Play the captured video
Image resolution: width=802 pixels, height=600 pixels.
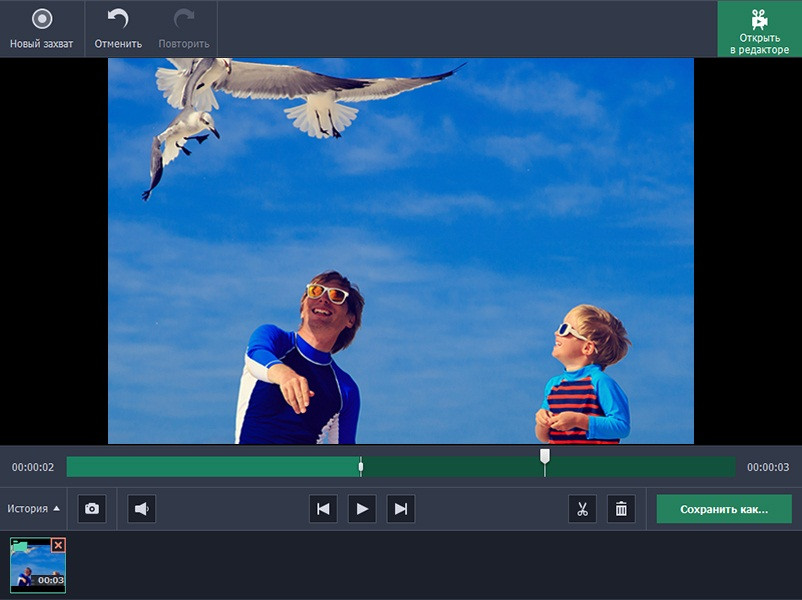click(362, 509)
